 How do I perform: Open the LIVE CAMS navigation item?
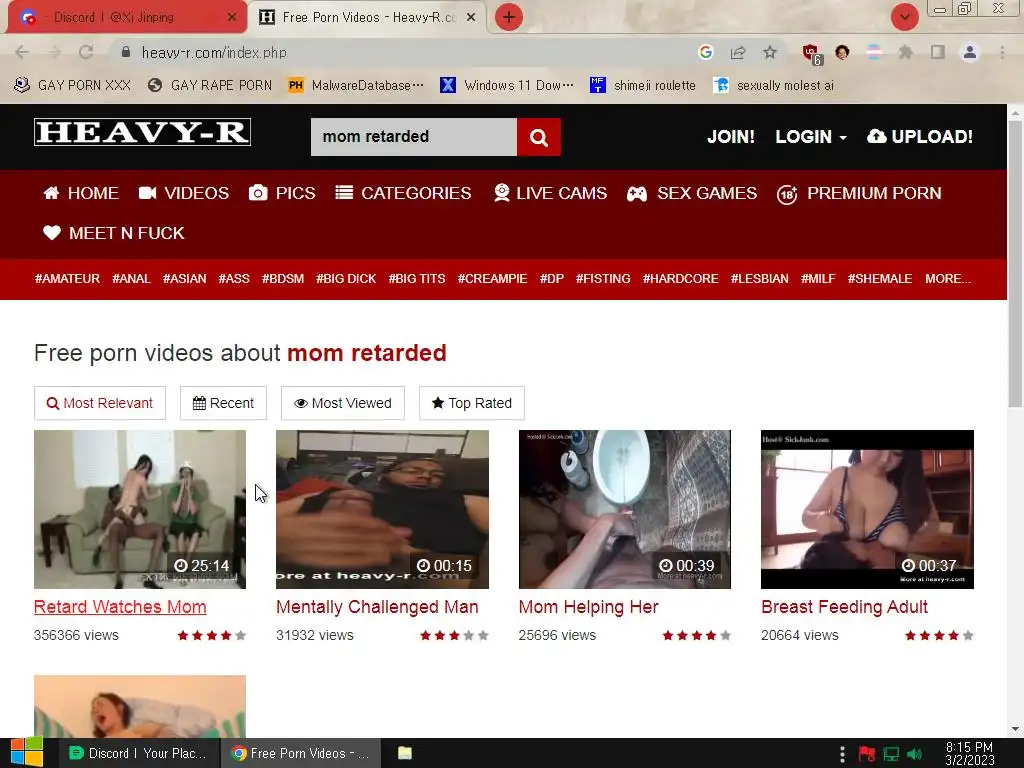pyautogui.click(x=550, y=193)
